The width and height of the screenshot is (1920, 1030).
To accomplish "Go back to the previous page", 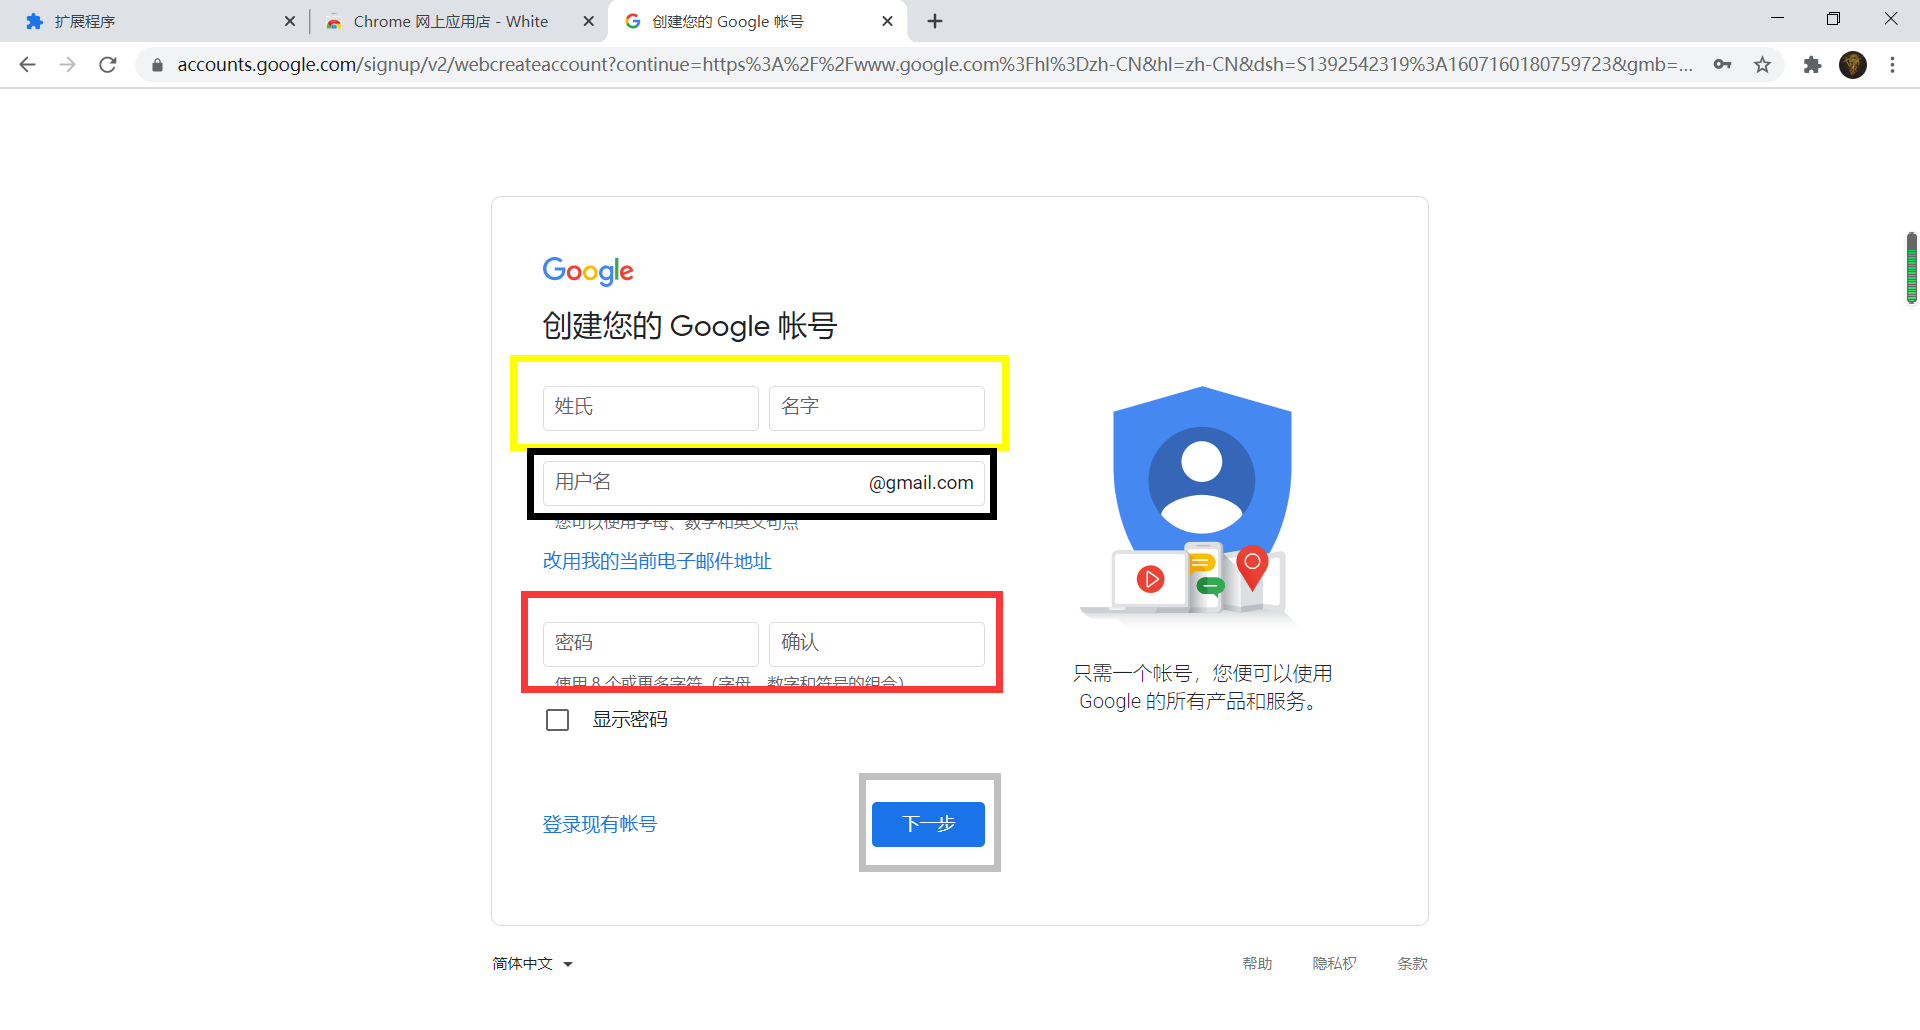I will (28, 65).
